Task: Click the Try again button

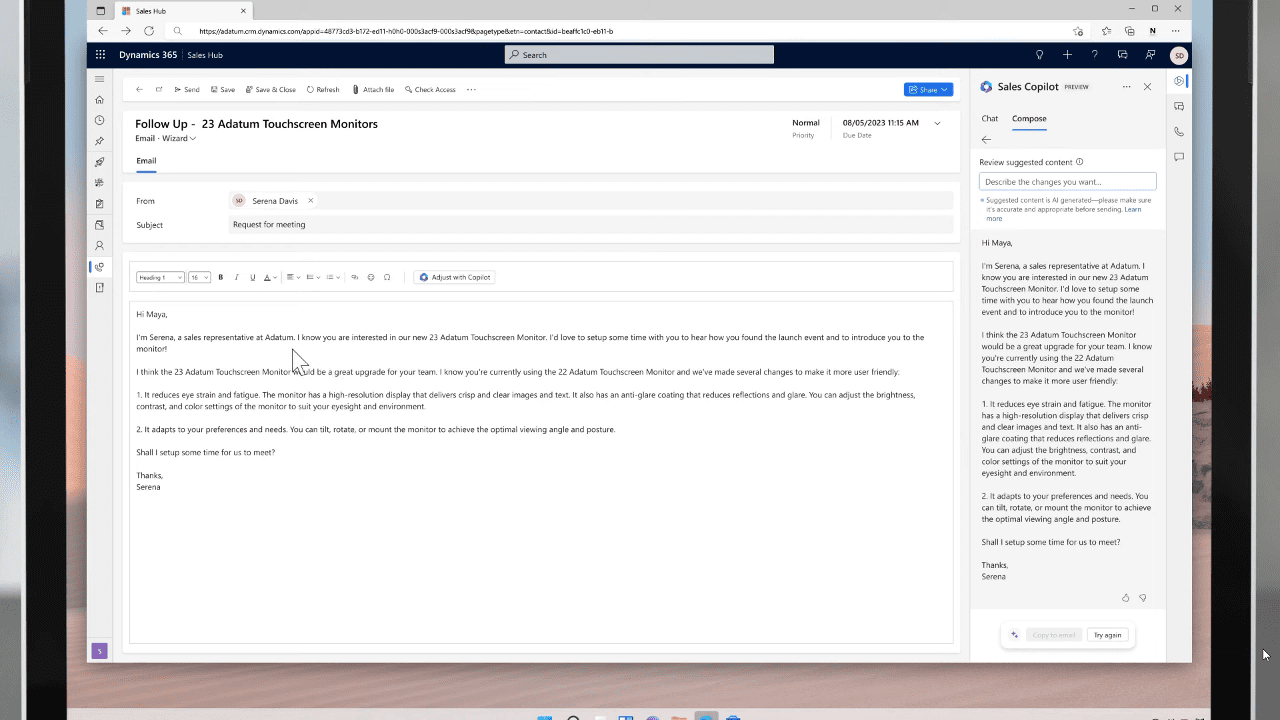Action: pyautogui.click(x=1107, y=635)
